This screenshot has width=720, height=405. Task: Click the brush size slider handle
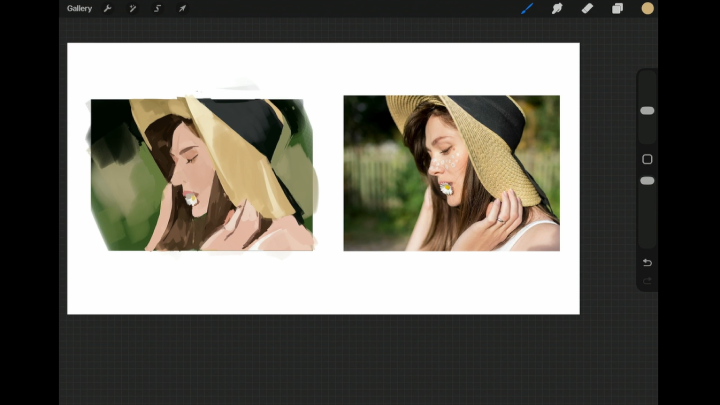pyautogui.click(x=647, y=111)
